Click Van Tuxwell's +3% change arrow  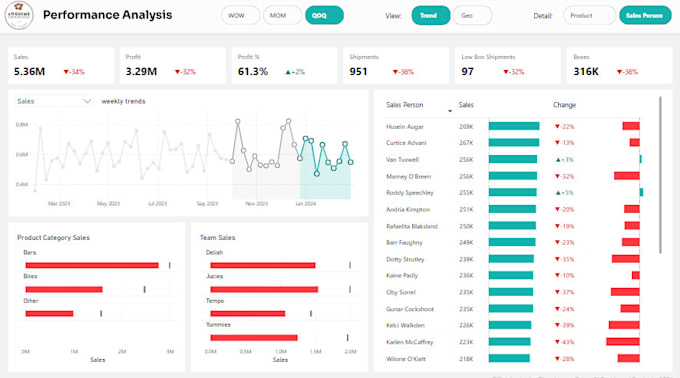pyautogui.click(x=558, y=160)
